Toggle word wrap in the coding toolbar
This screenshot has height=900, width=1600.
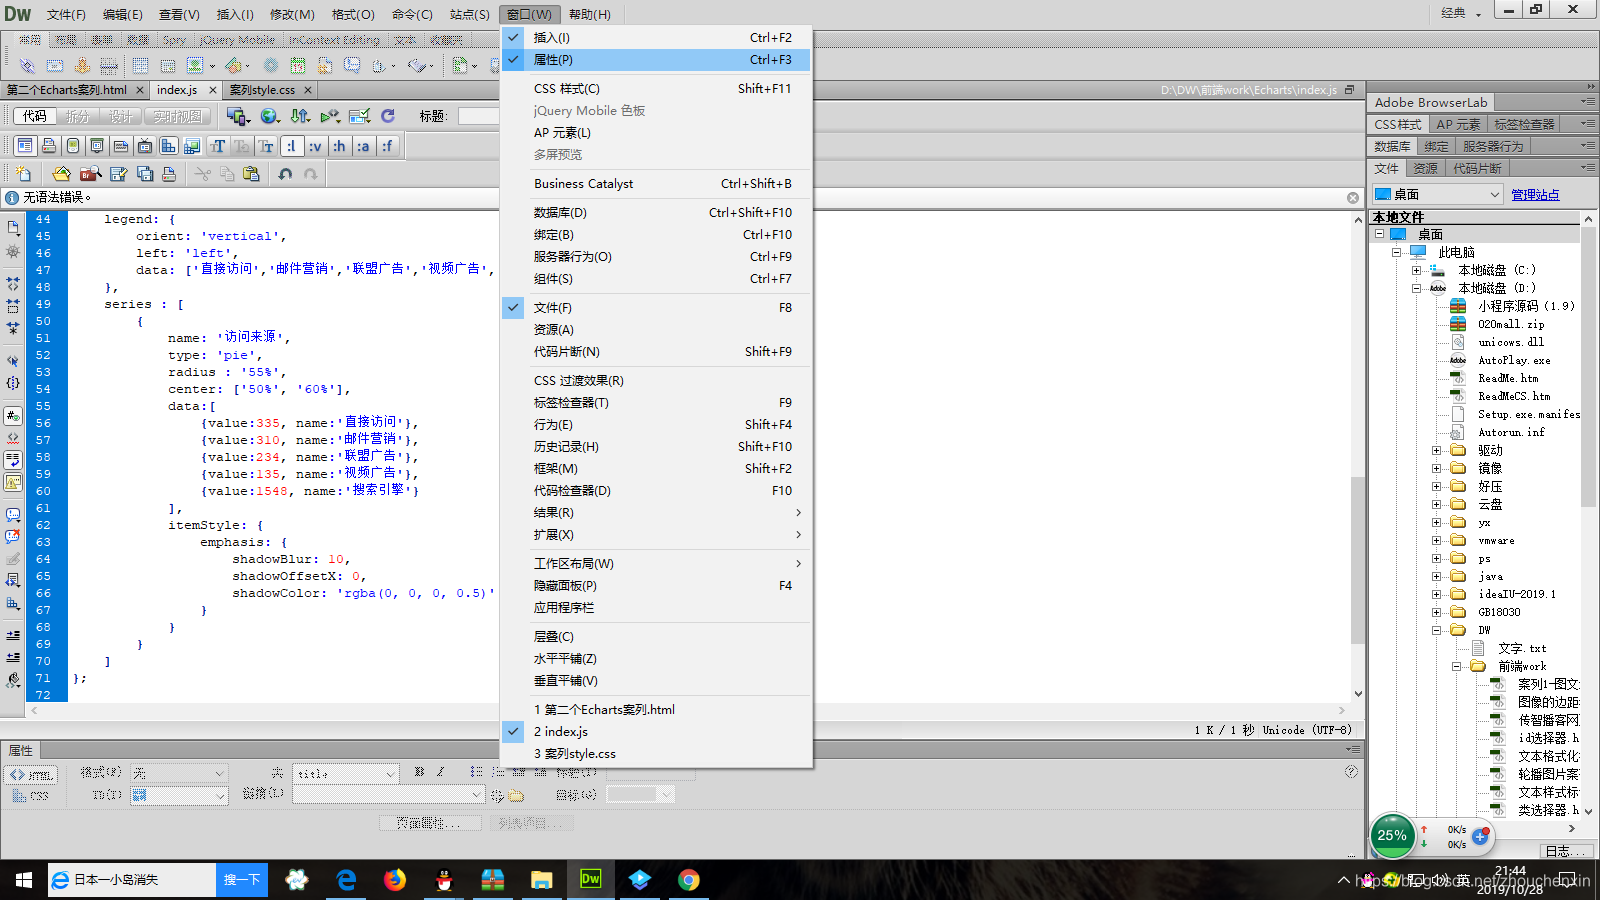click(x=13, y=460)
